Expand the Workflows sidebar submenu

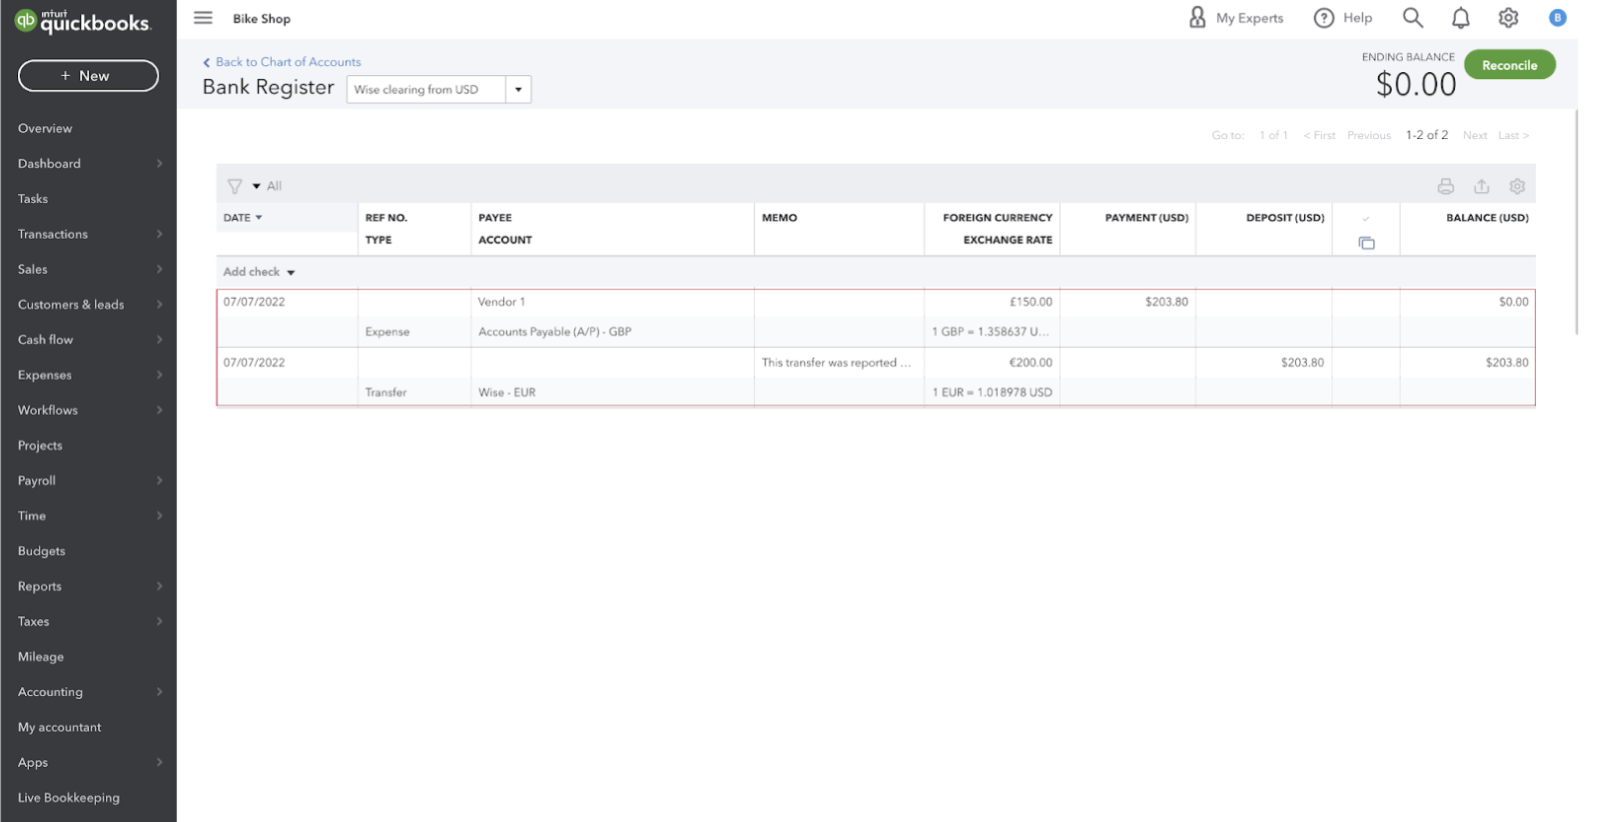click(x=159, y=410)
